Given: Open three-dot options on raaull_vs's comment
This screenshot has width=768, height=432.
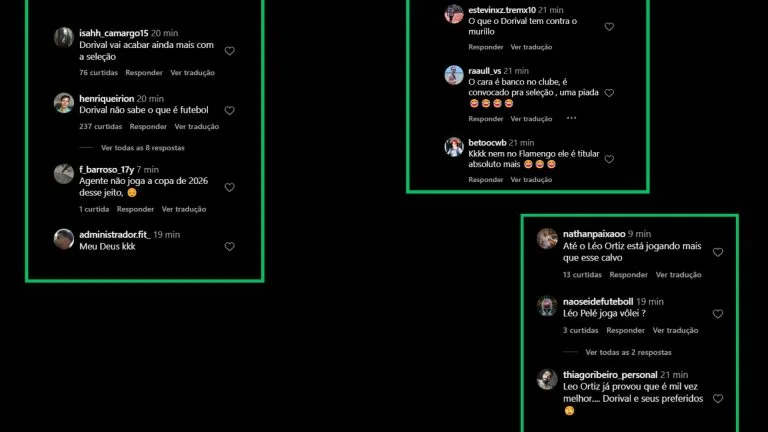Looking at the screenshot, I should coord(572,118).
